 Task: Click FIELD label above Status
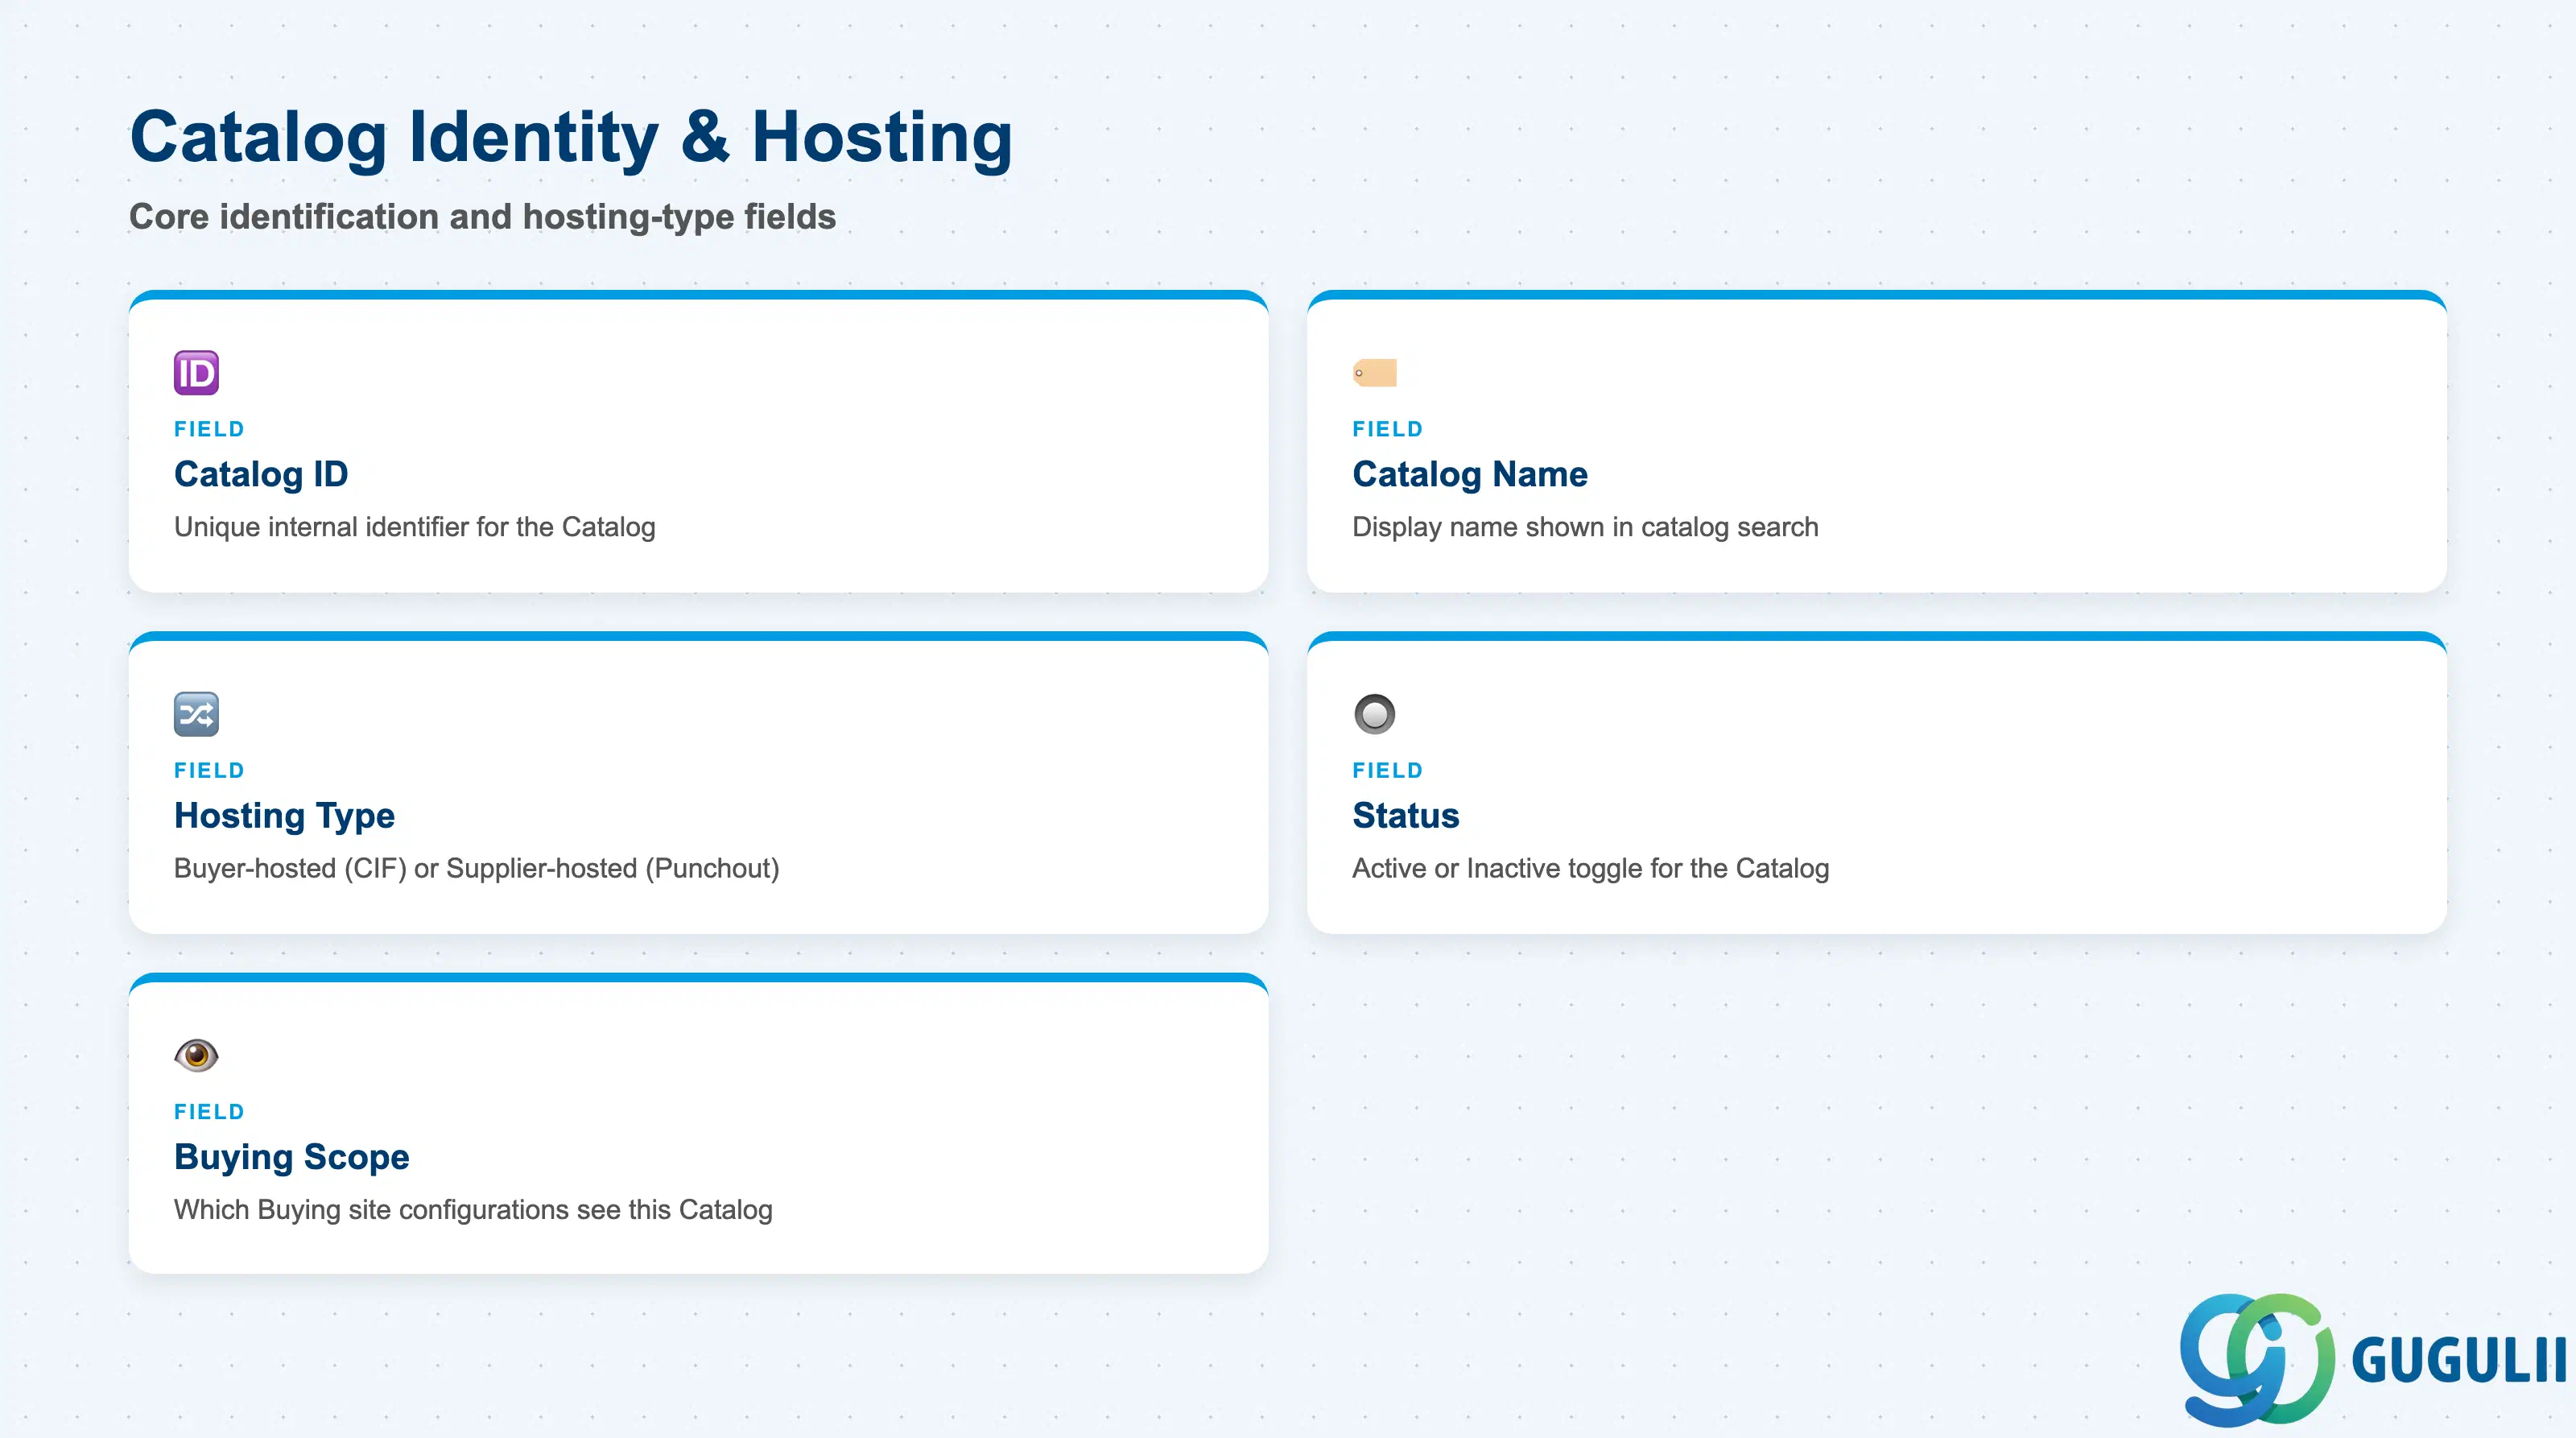[x=1387, y=770]
